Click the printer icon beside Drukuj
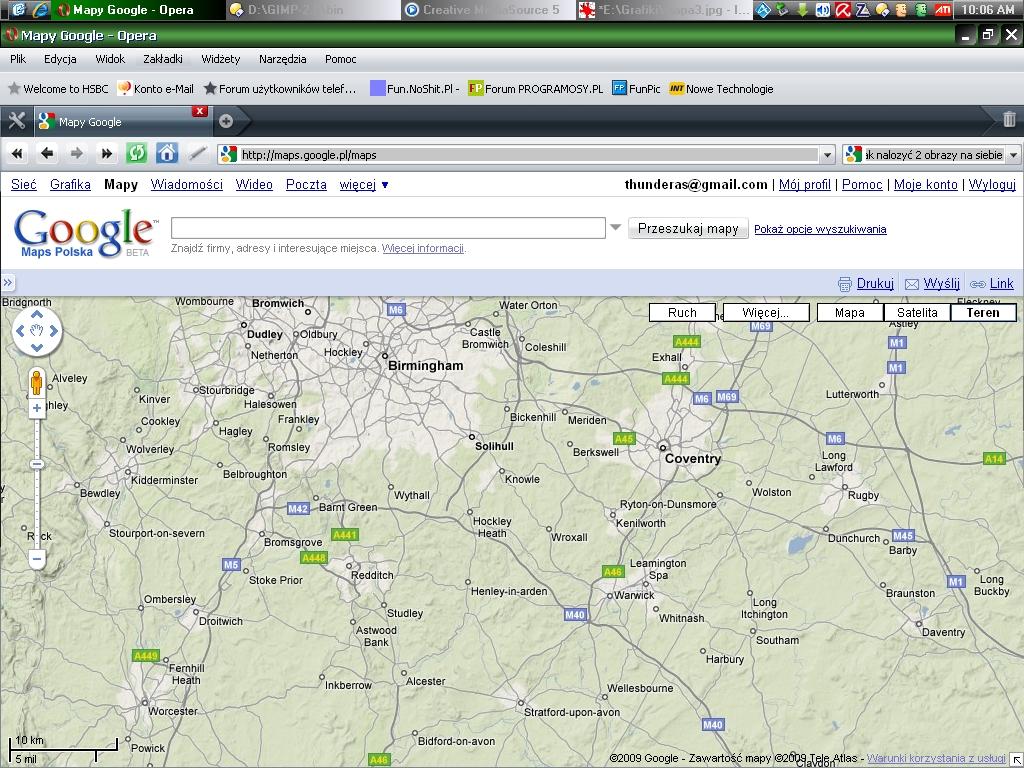Viewport: 1024px width, 768px height. tap(844, 284)
